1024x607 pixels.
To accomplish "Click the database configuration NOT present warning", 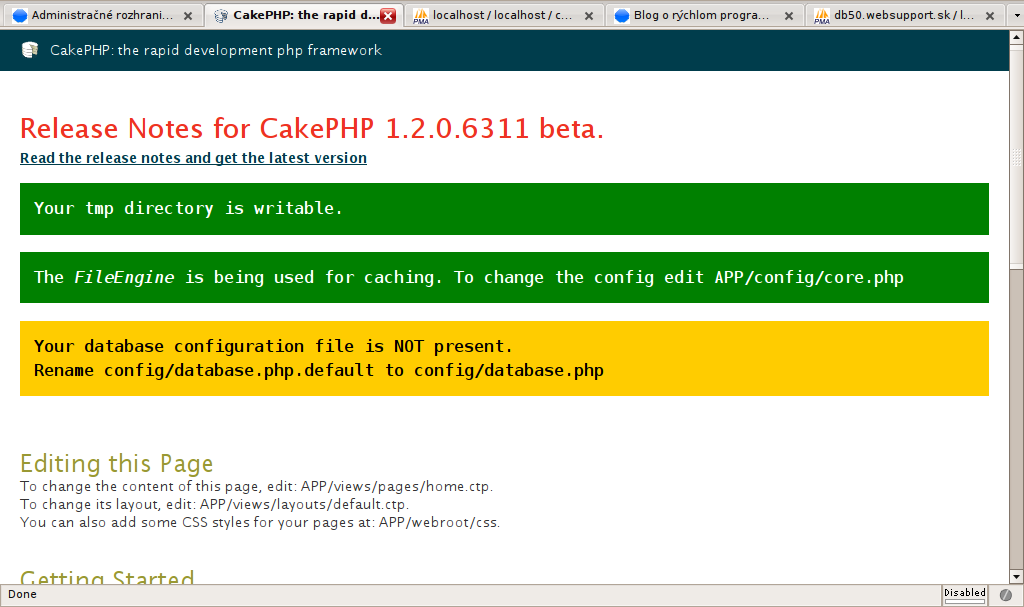I will tap(504, 358).
